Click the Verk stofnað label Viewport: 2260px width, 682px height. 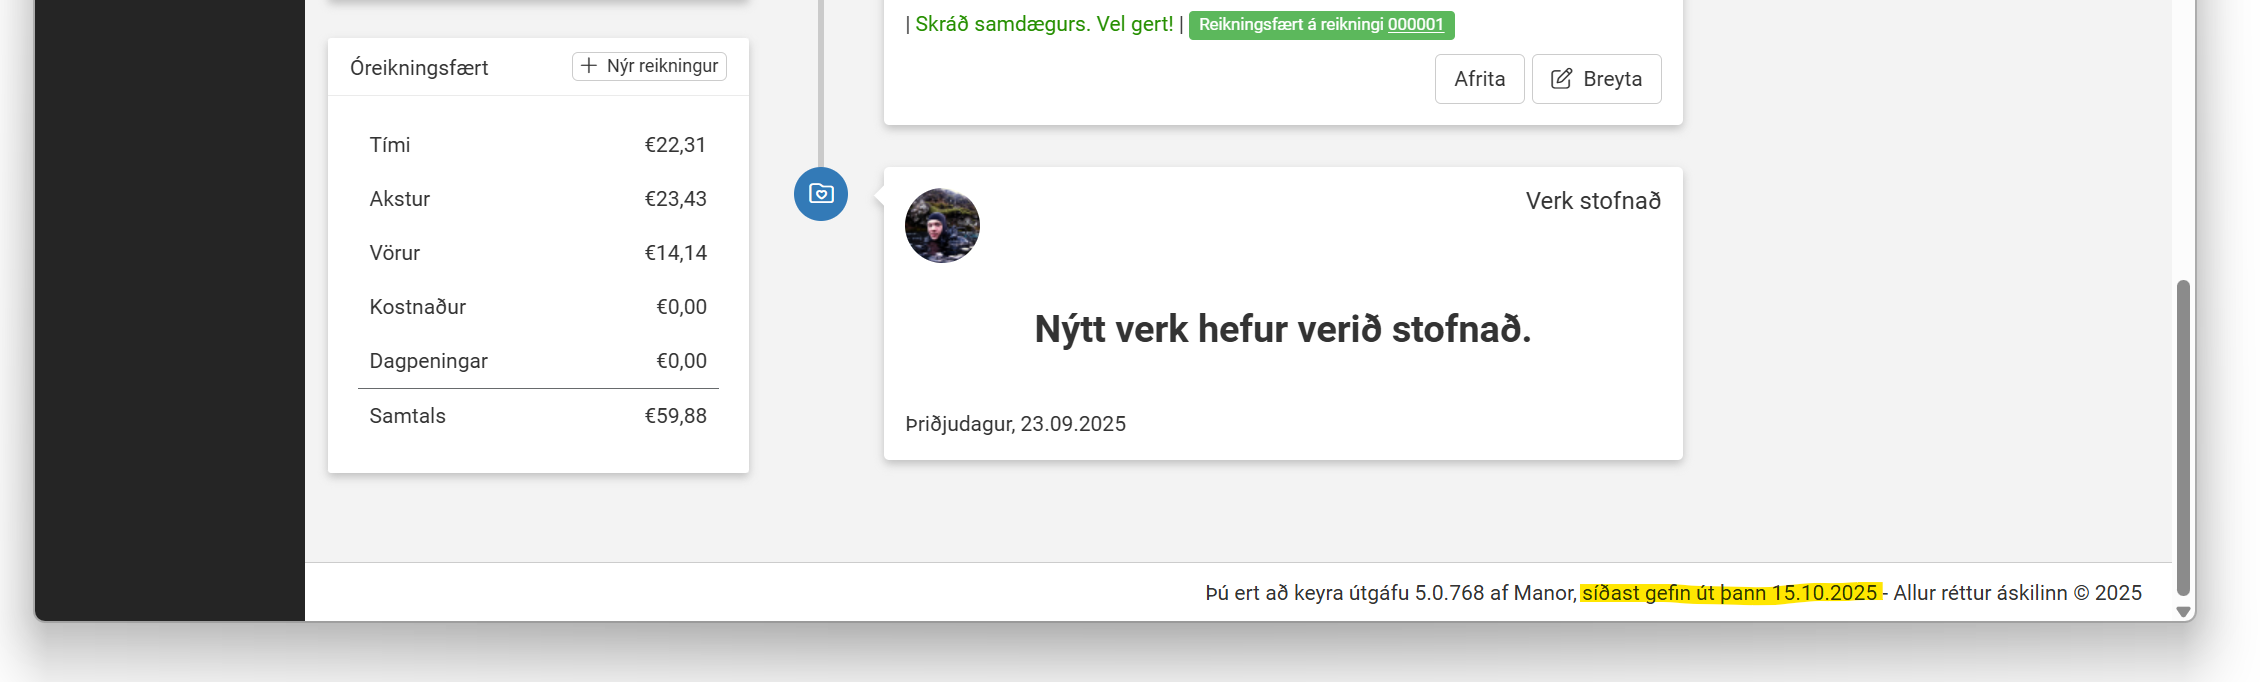pos(1593,201)
